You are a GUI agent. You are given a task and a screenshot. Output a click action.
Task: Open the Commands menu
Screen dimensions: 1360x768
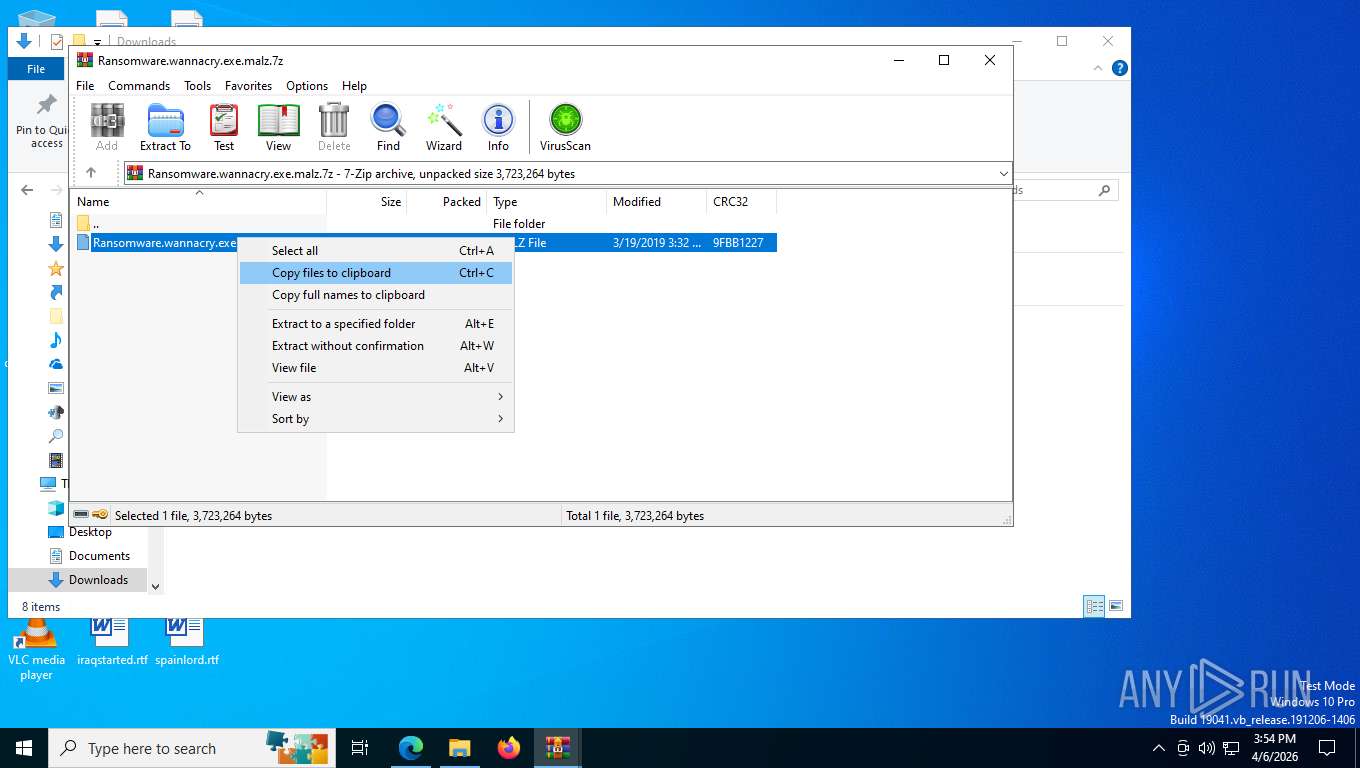pyautogui.click(x=139, y=86)
